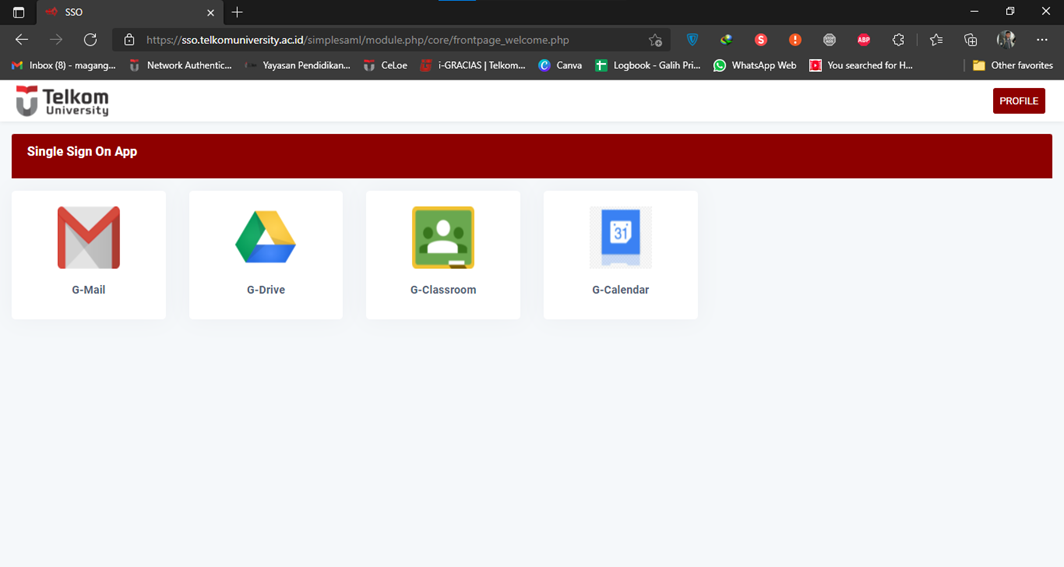
Task: Open the blue shield extension icon
Action: pos(692,40)
